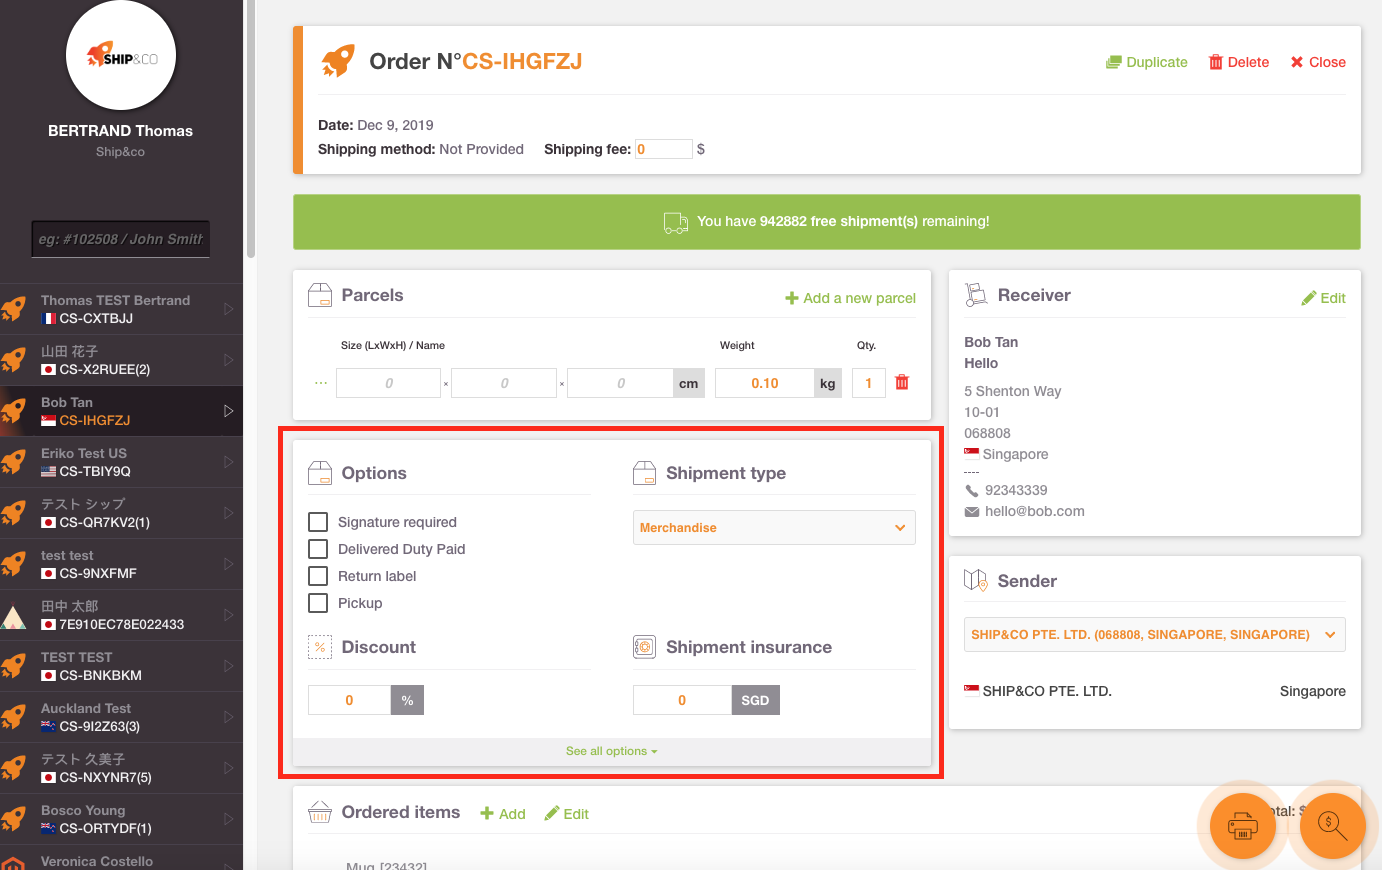The image size is (1382, 870).
Task: Click the store icon of order 7E910EC78E022433
Action: click(14, 615)
